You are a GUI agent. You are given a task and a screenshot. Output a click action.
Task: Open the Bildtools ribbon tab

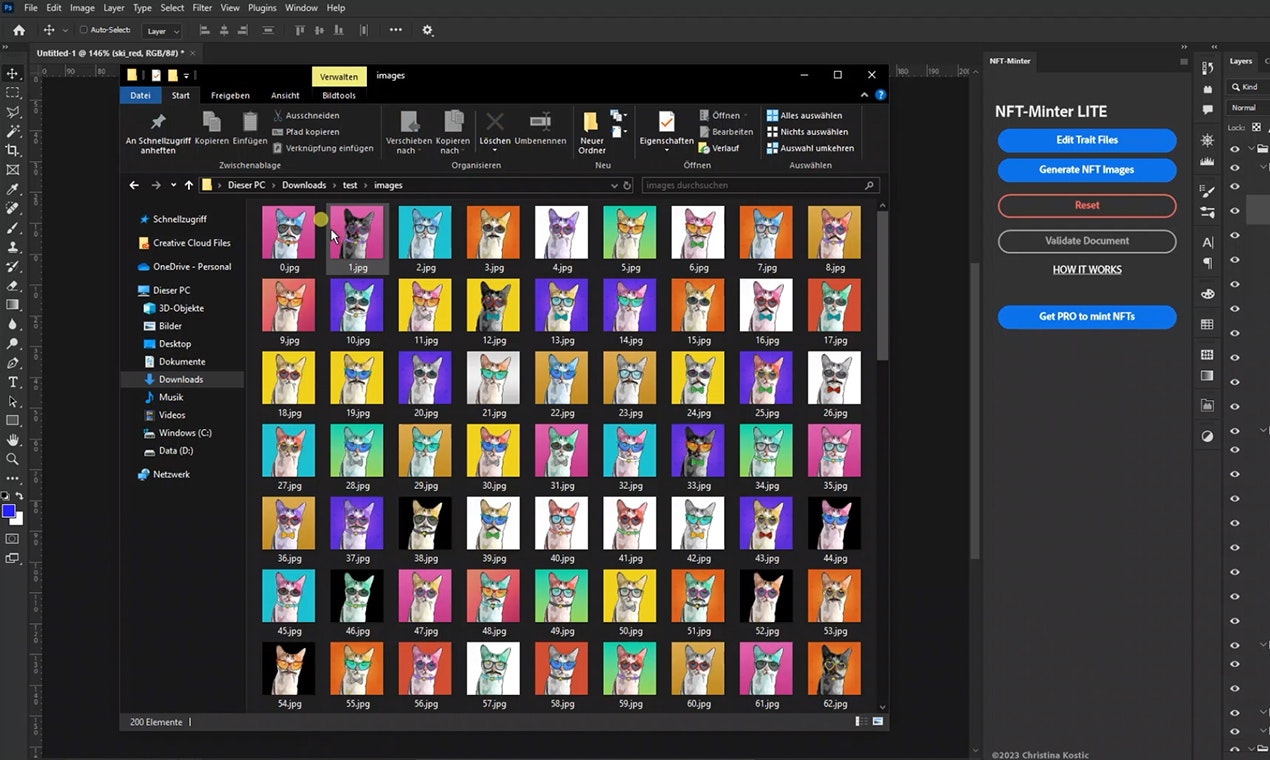339,96
